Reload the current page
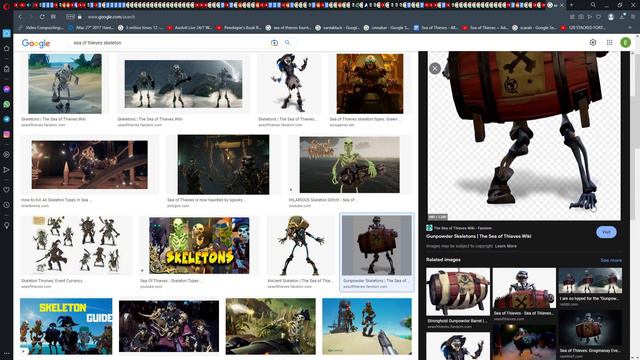This screenshot has width=640, height=360. coord(42,17)
